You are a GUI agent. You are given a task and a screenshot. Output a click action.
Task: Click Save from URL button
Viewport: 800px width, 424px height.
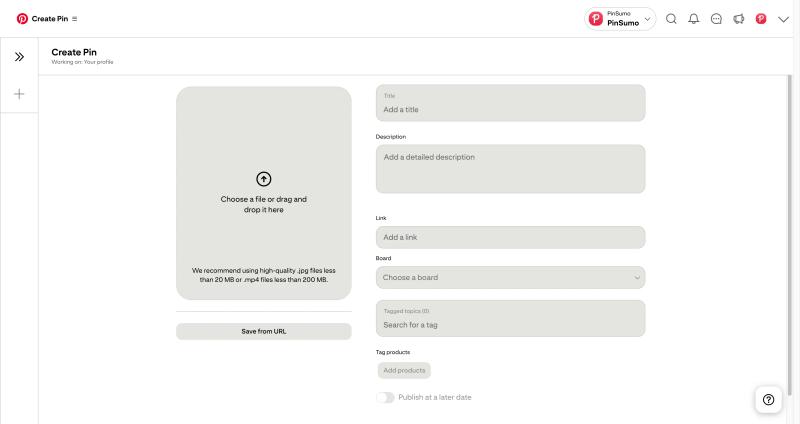264,332
